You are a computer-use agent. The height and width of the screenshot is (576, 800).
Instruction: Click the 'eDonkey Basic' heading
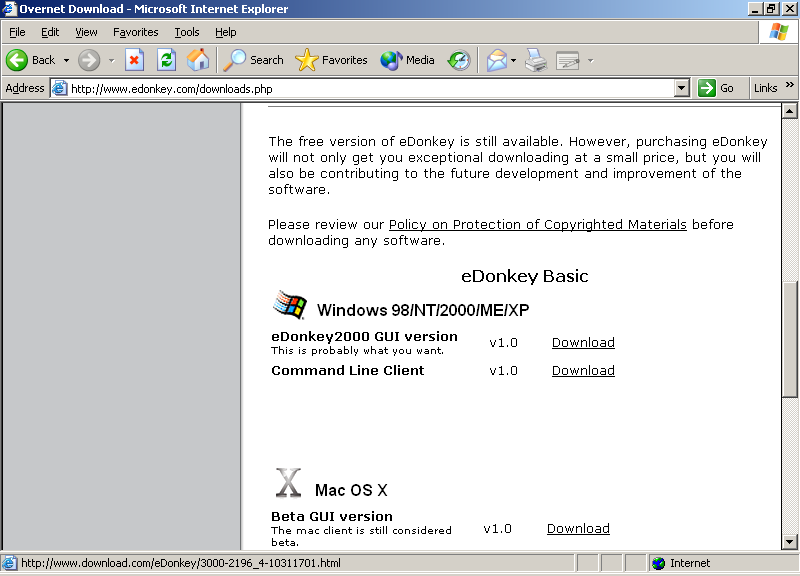[x=524, y=276]
